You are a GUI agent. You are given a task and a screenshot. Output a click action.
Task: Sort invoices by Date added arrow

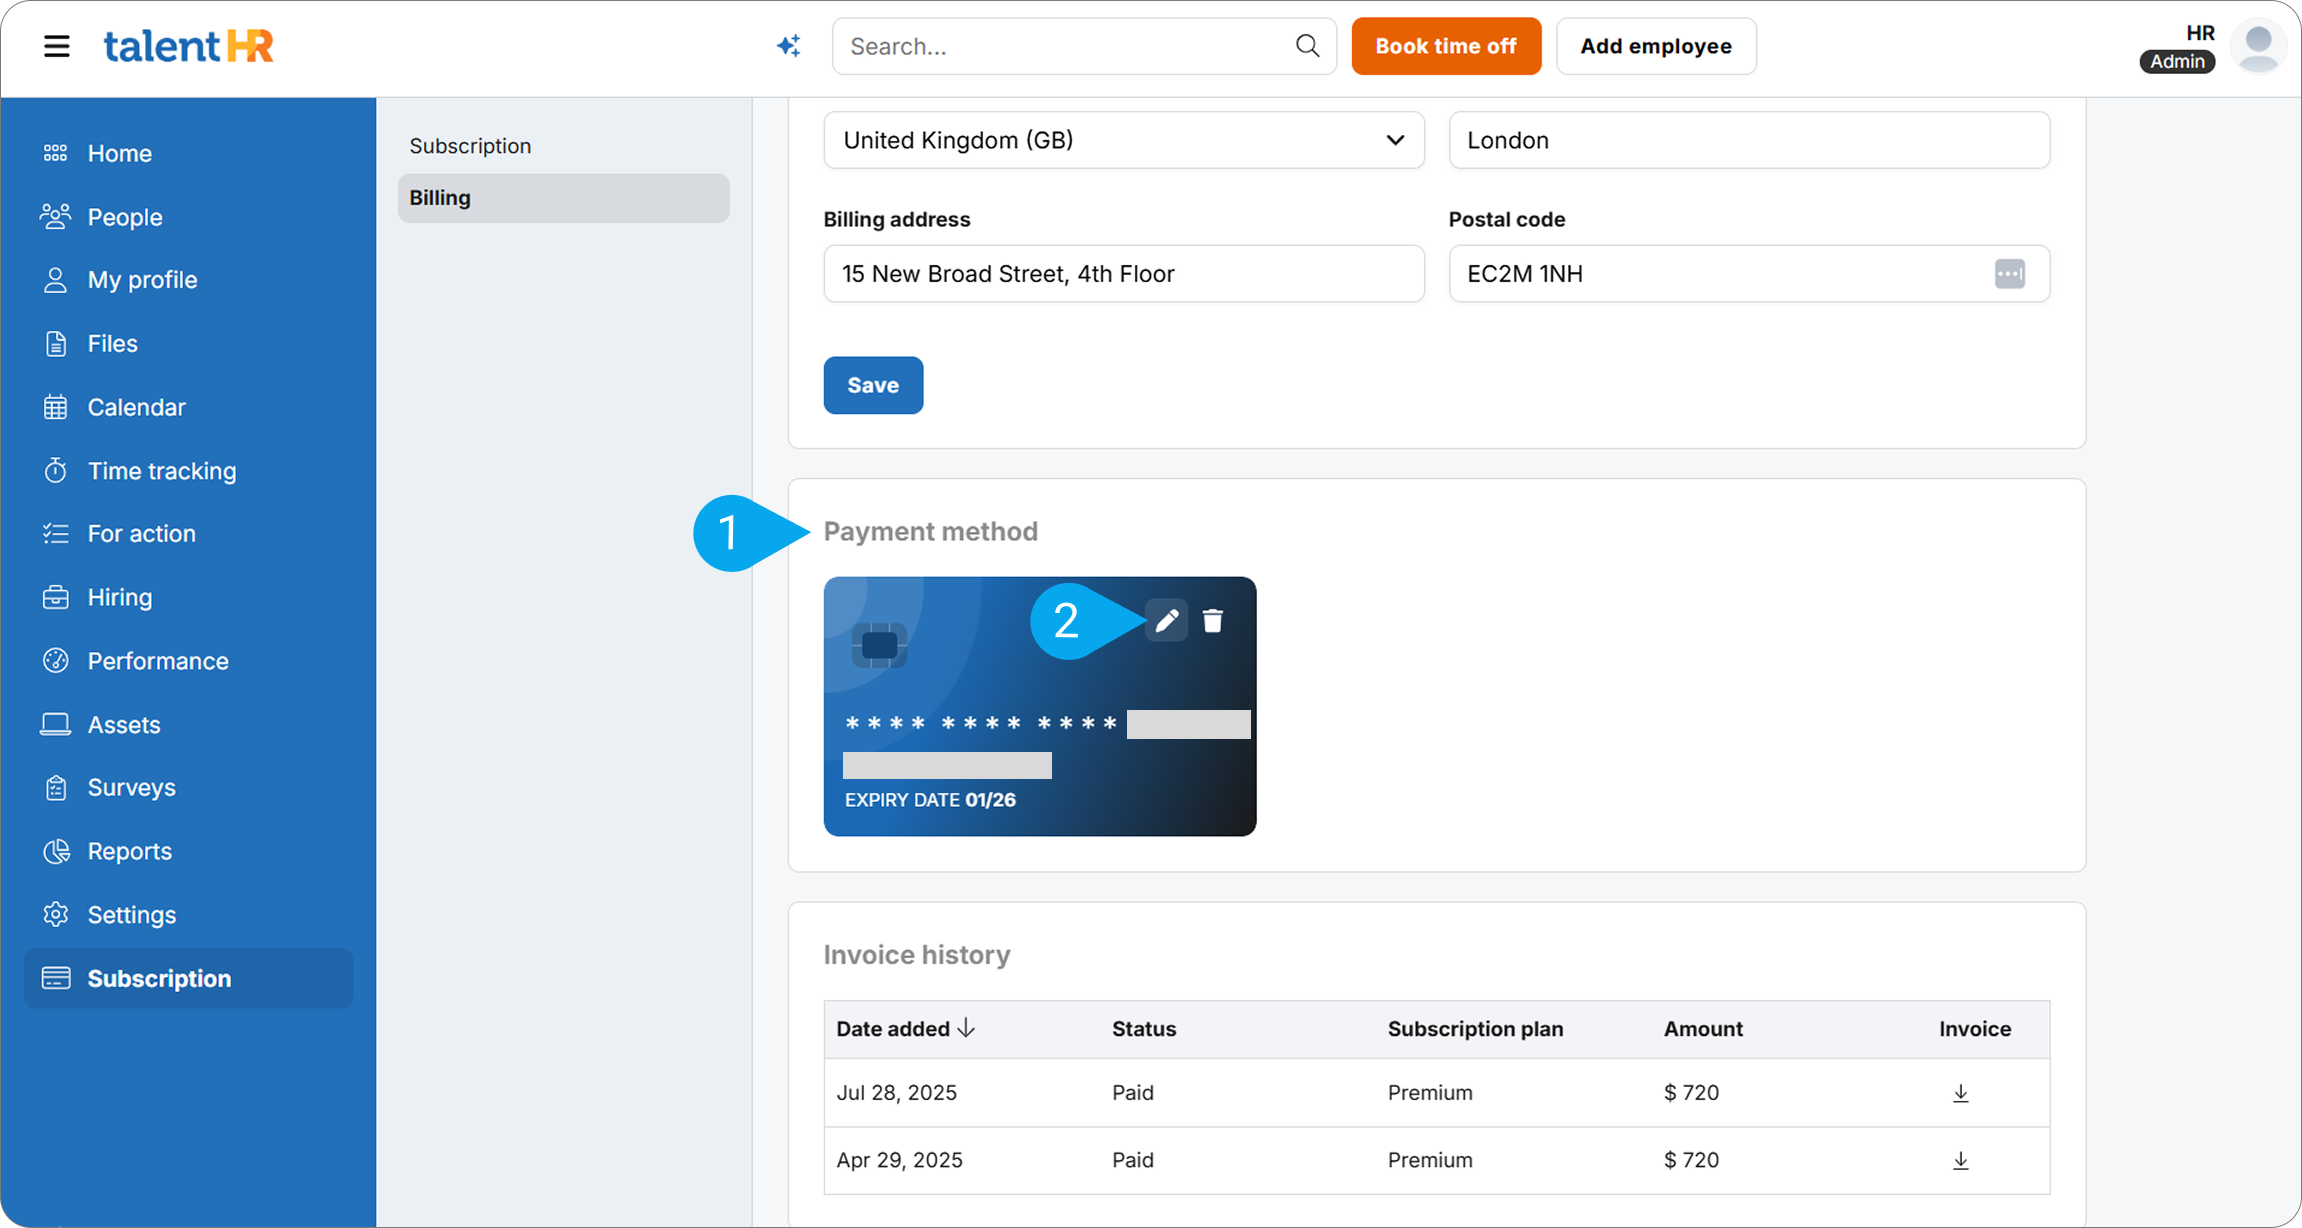tap(966, 1028)
